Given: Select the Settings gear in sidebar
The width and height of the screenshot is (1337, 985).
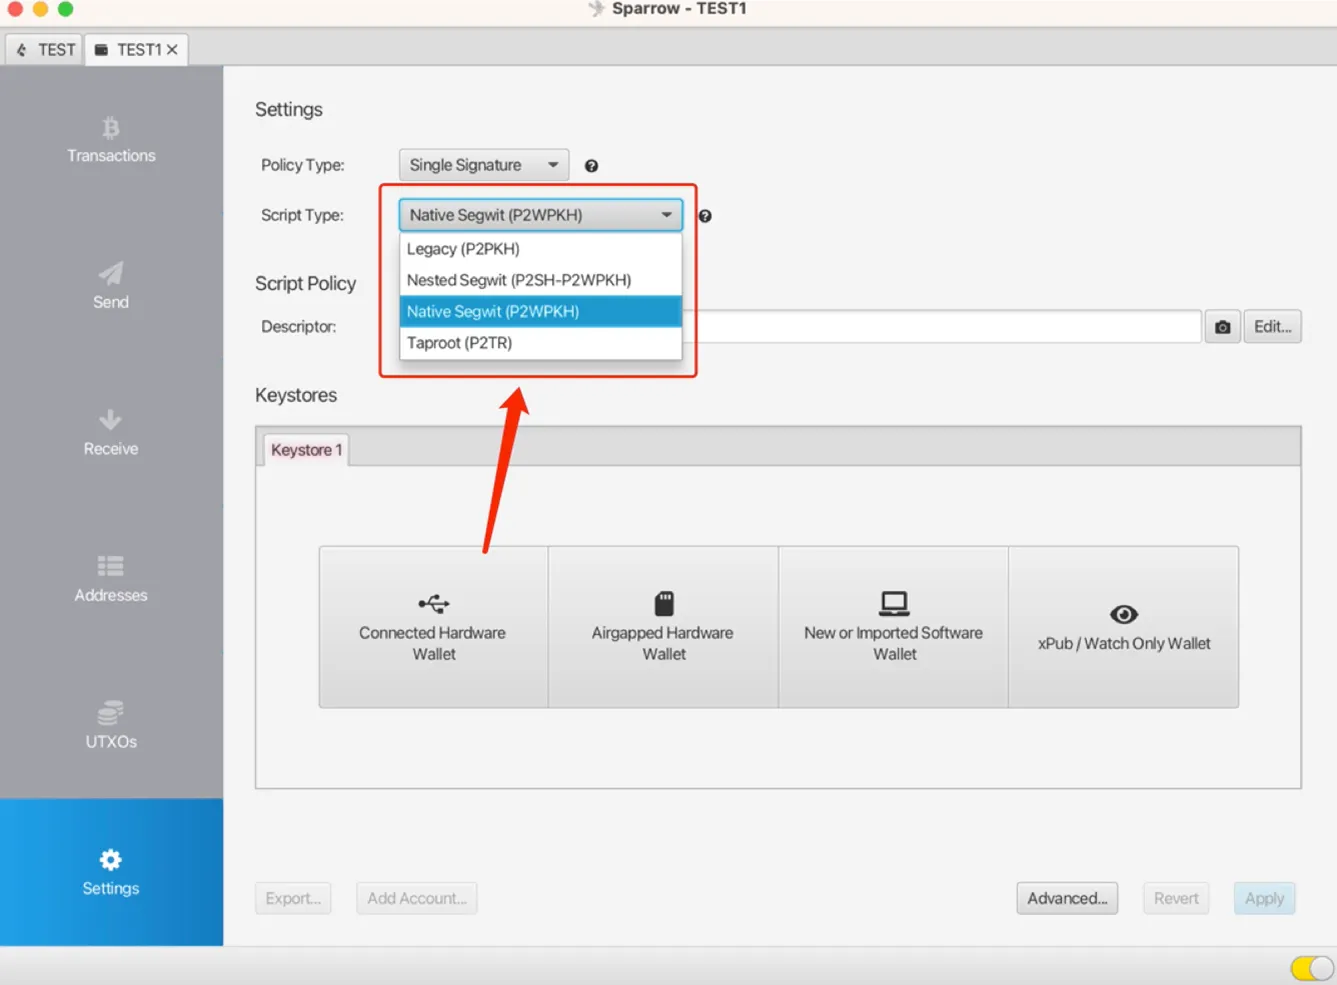Looking at the screenshot, I should pyautogui.click(x=111, y=872).
